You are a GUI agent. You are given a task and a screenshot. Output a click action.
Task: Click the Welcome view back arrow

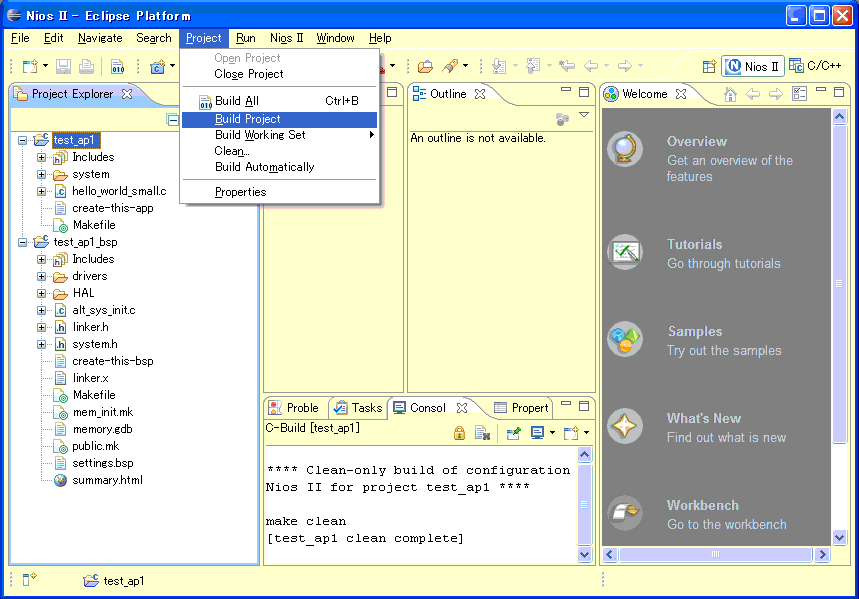(x=753, y=94)
